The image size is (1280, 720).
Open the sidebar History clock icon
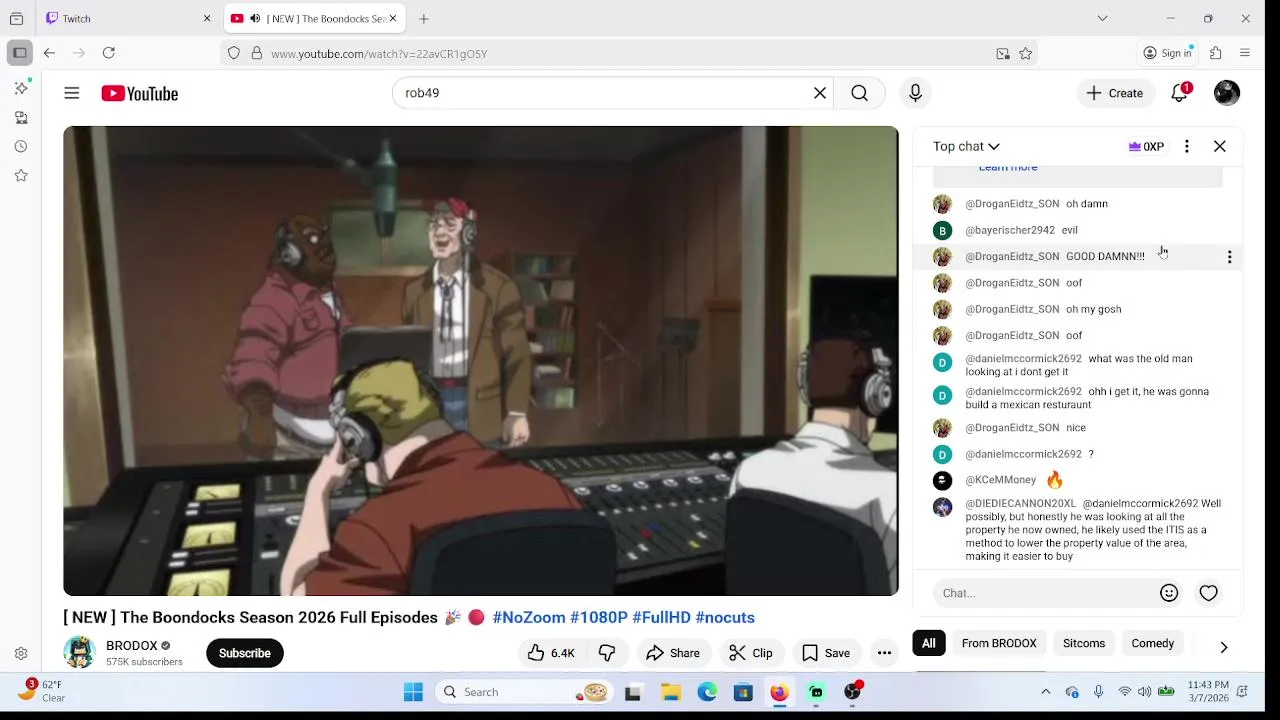(21, 146)
